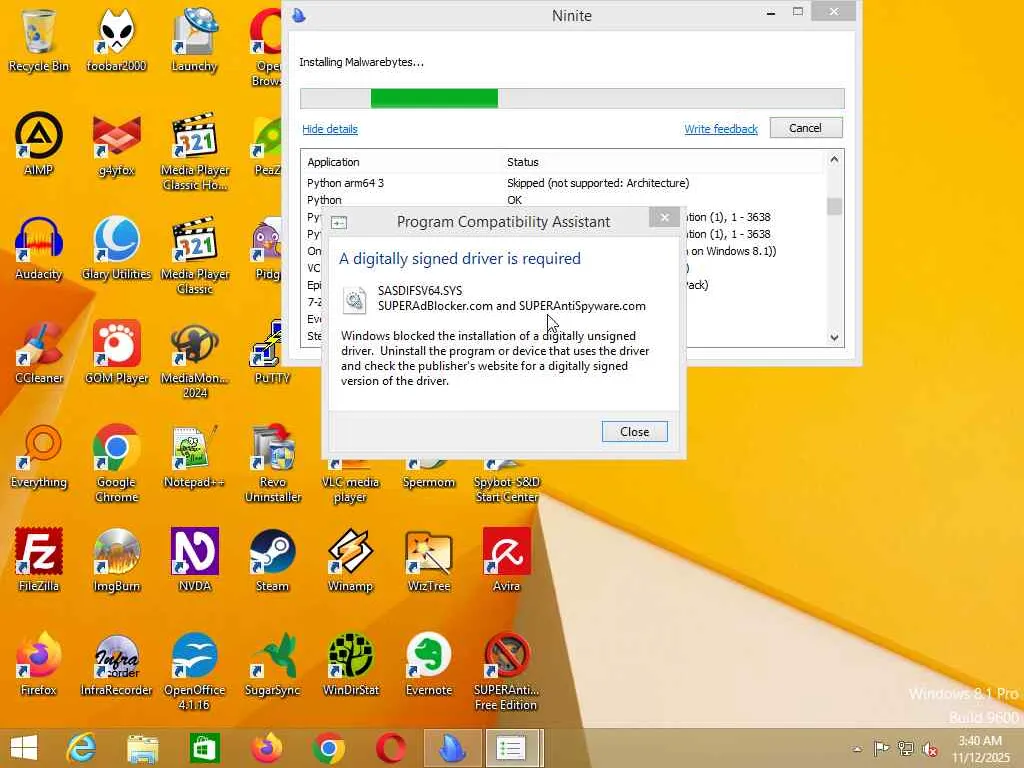Image resolution: width=1024 pixels, height=768 pixels.
Task: Open the taskbar clock and date
Action: (x=980, y=749)
